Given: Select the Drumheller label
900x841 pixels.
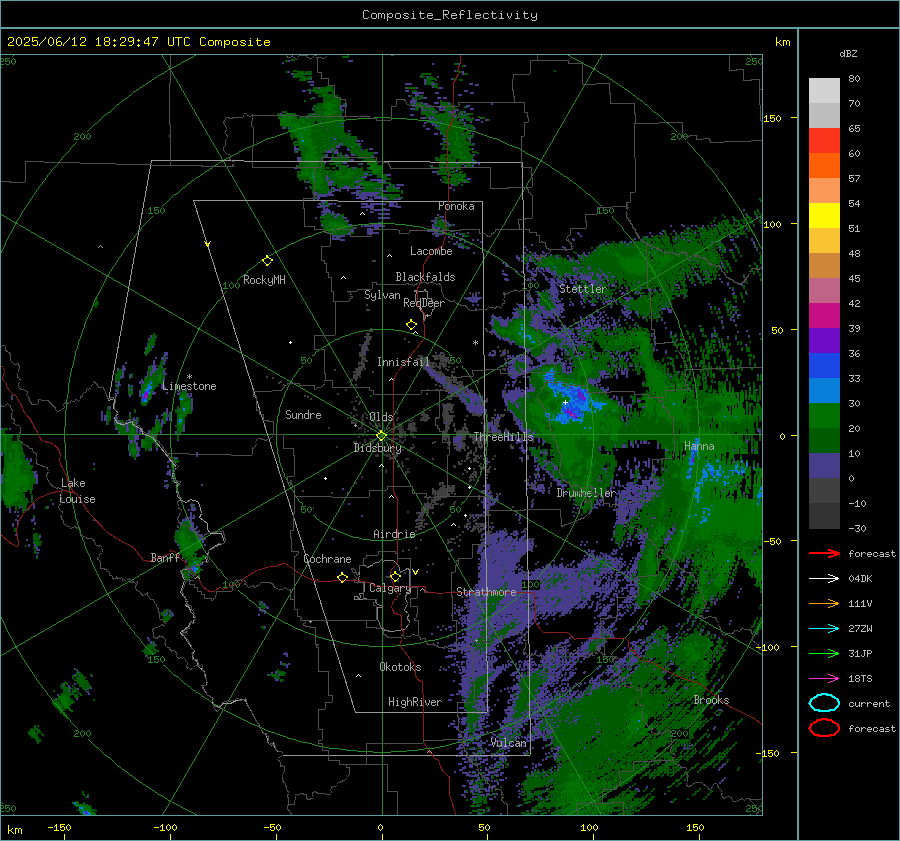Looking at the screenshot, I should [x=585, y=493].
